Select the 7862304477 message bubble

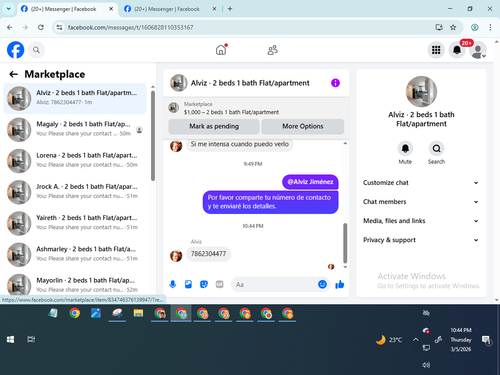[208, 254]
